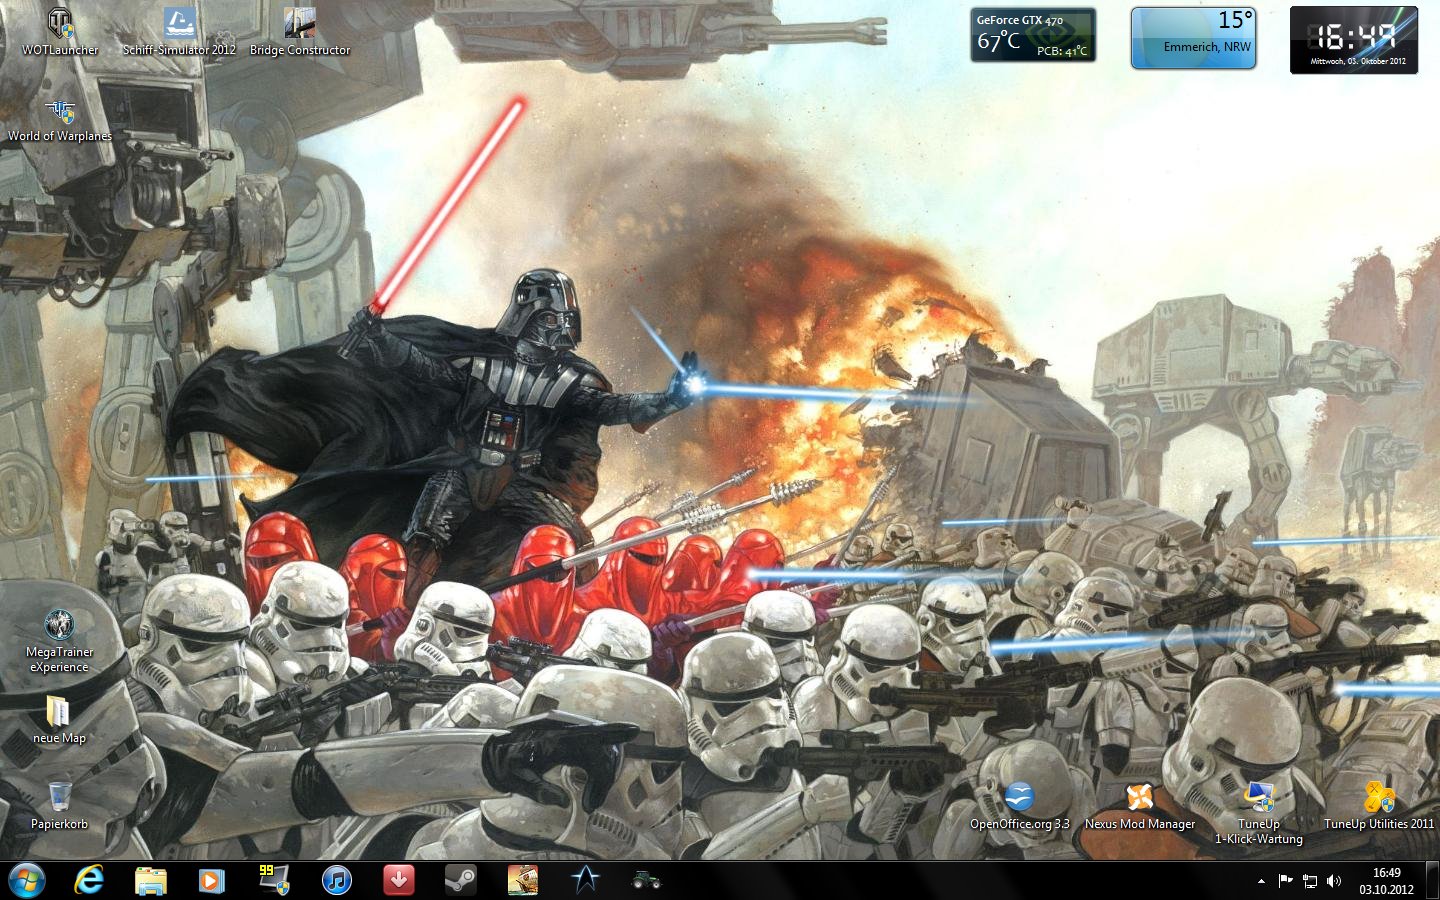Click the GeForce GTX 470 temperature gadget

(x=1032, y=35)
